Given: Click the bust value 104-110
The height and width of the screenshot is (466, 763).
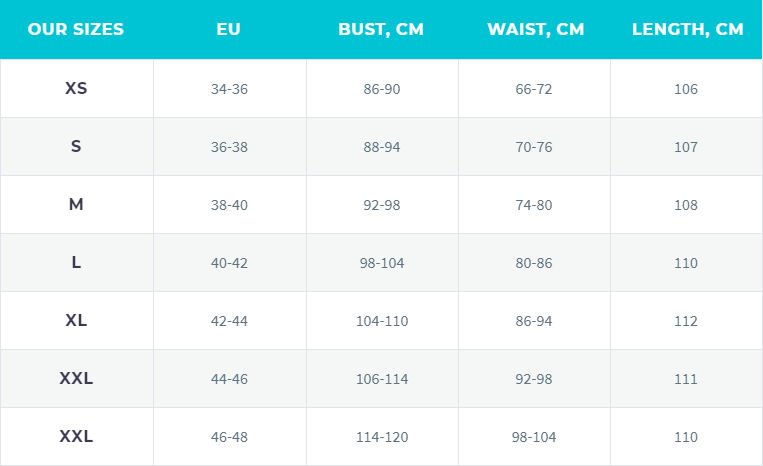Looking at the screenshot, I should pyautogui.click(x=382, y=321).
